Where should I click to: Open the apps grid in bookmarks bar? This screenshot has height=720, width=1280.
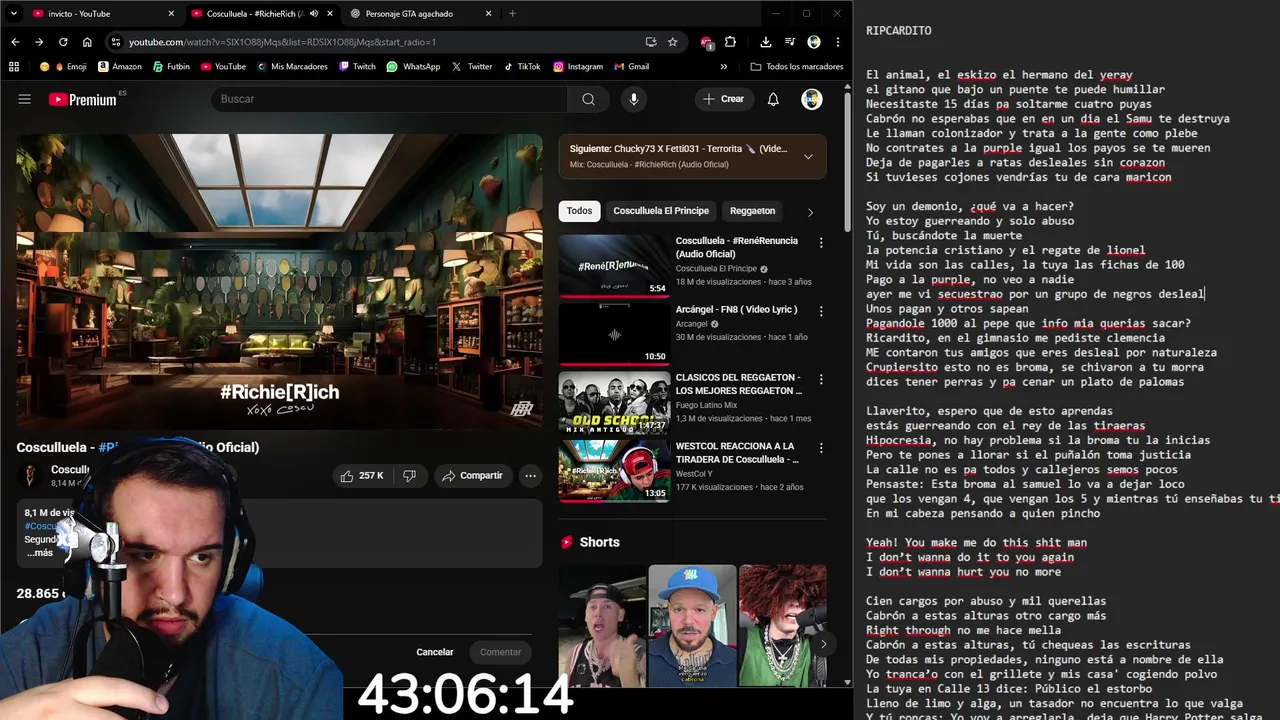coord(14,67)
